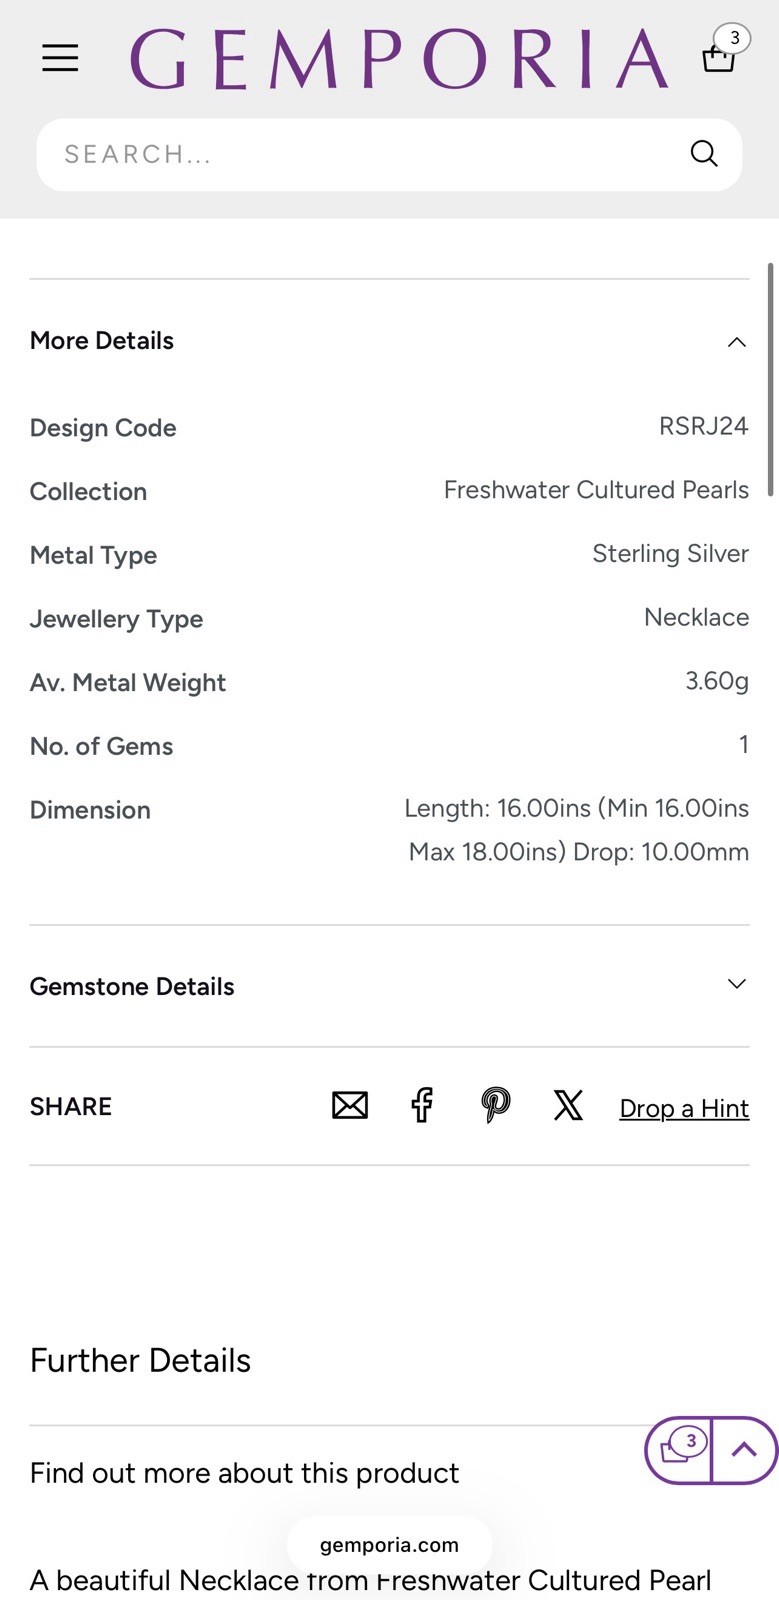This screenshot has height=1600, width=779.
Task: Open the Drop a Hint link
Action: [x=684, y=1108]
